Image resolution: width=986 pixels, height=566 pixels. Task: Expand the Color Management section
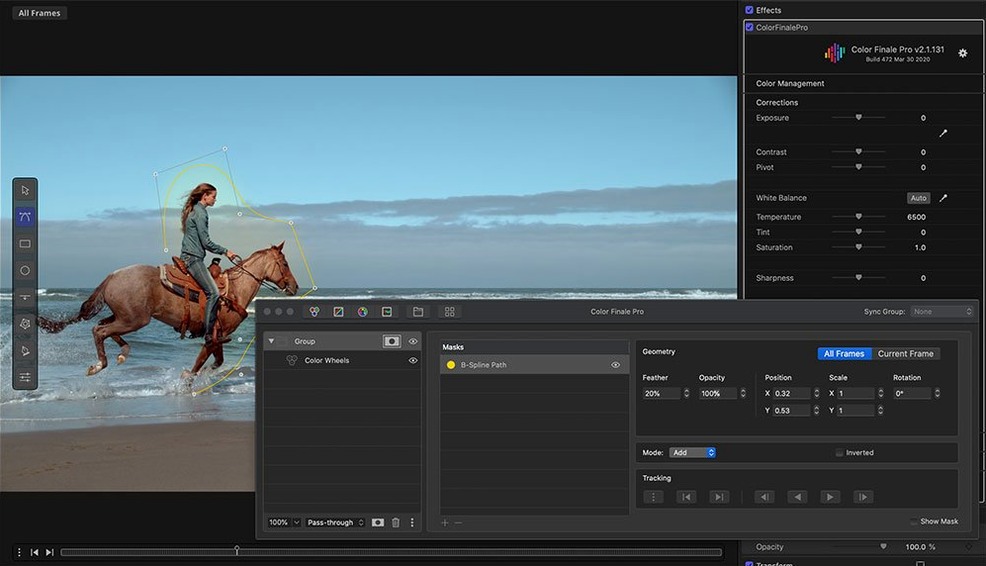(790, 83)
